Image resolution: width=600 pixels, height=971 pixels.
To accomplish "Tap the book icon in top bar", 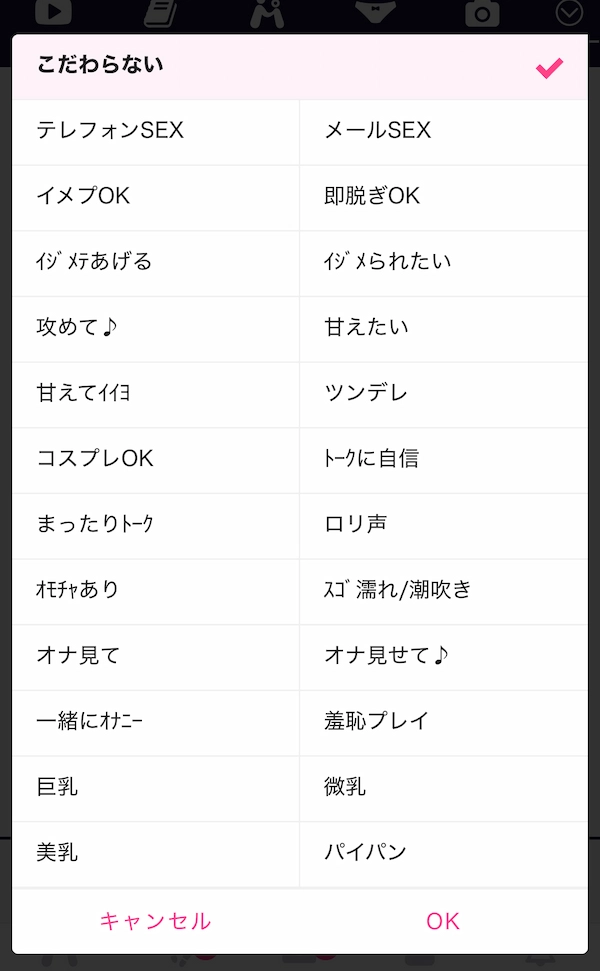I will pos(160,12).
